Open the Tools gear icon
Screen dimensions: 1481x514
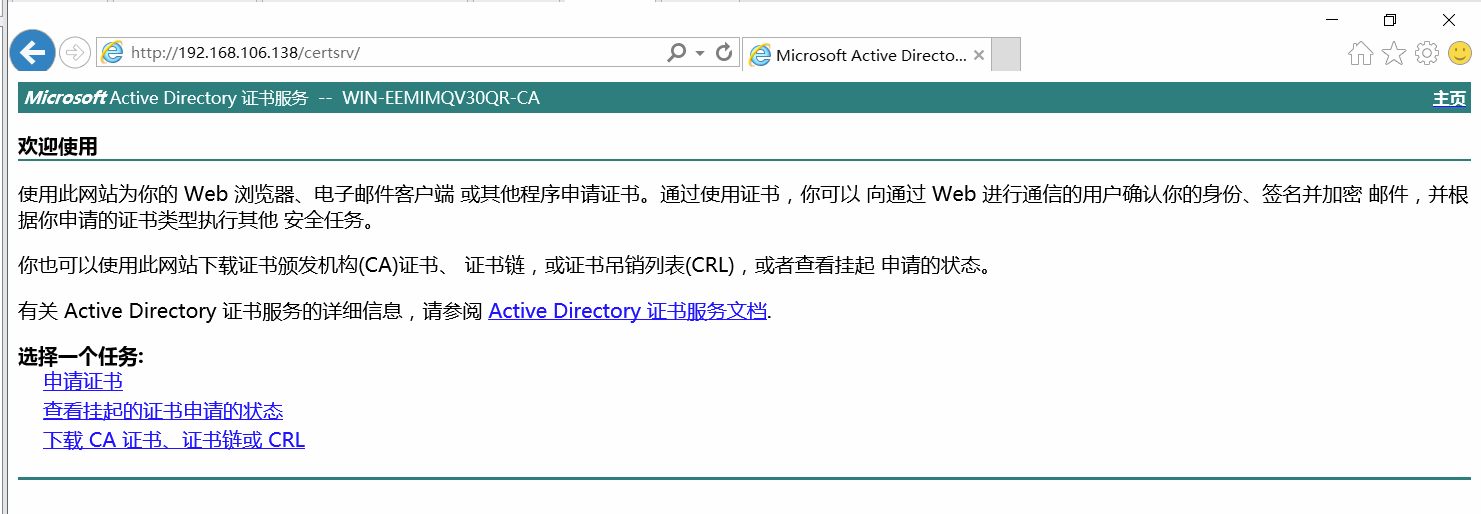click(1427, 53)
